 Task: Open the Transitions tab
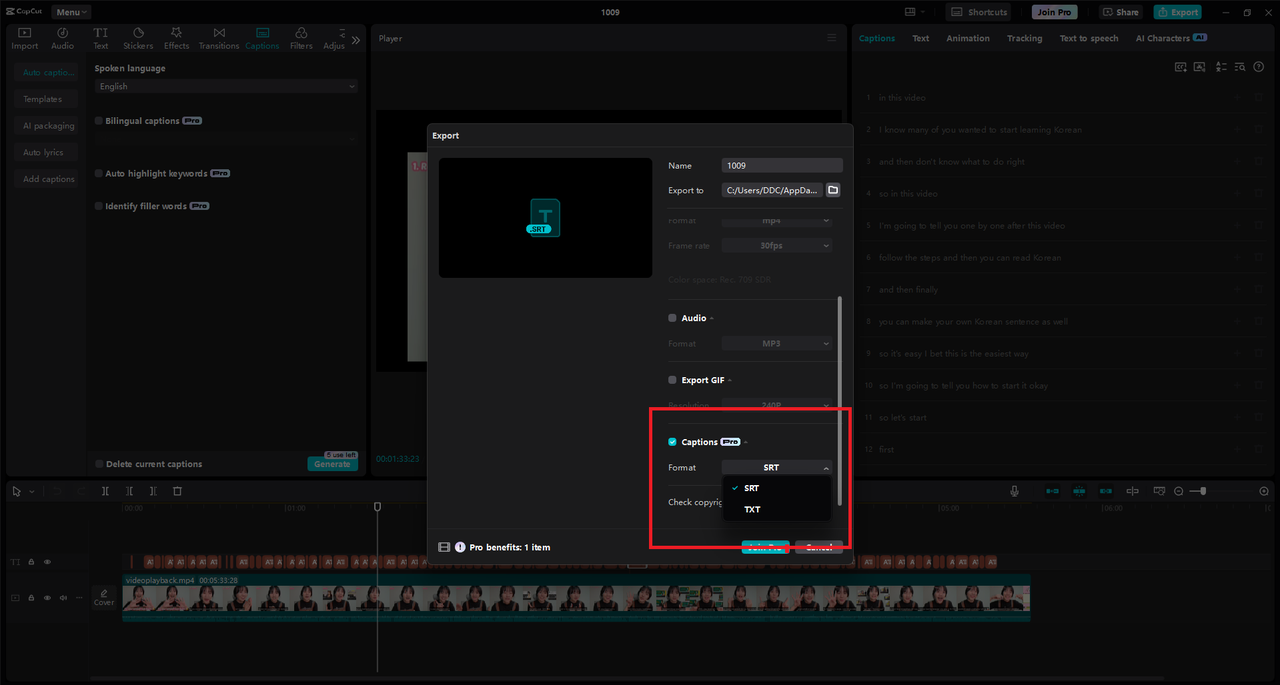pyautogui.click(x=219, y=38)
